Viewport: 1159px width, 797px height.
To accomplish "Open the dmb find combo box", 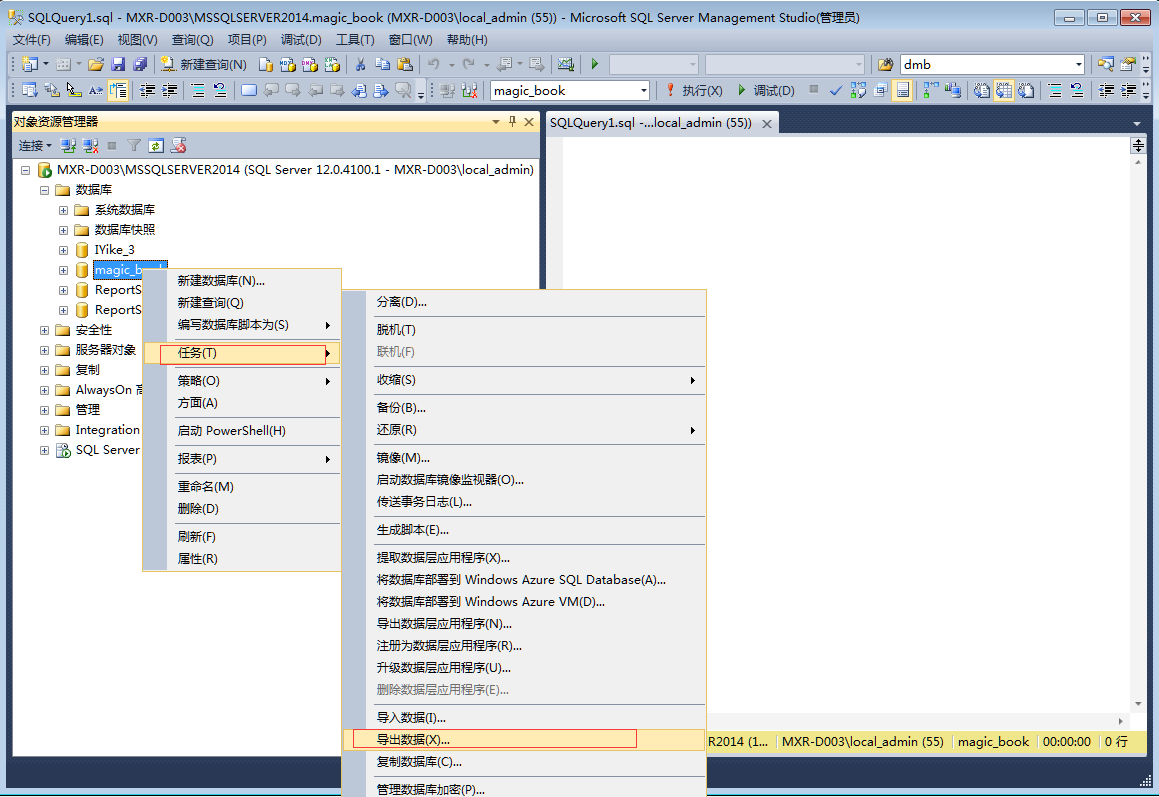I will pyautogui.click(x=1078, y=64).
